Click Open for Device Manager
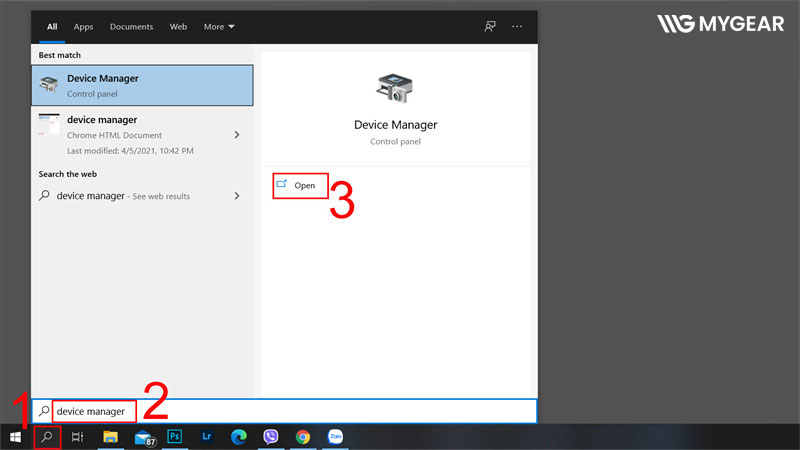 pyautogui.click(x=304, y=186)
